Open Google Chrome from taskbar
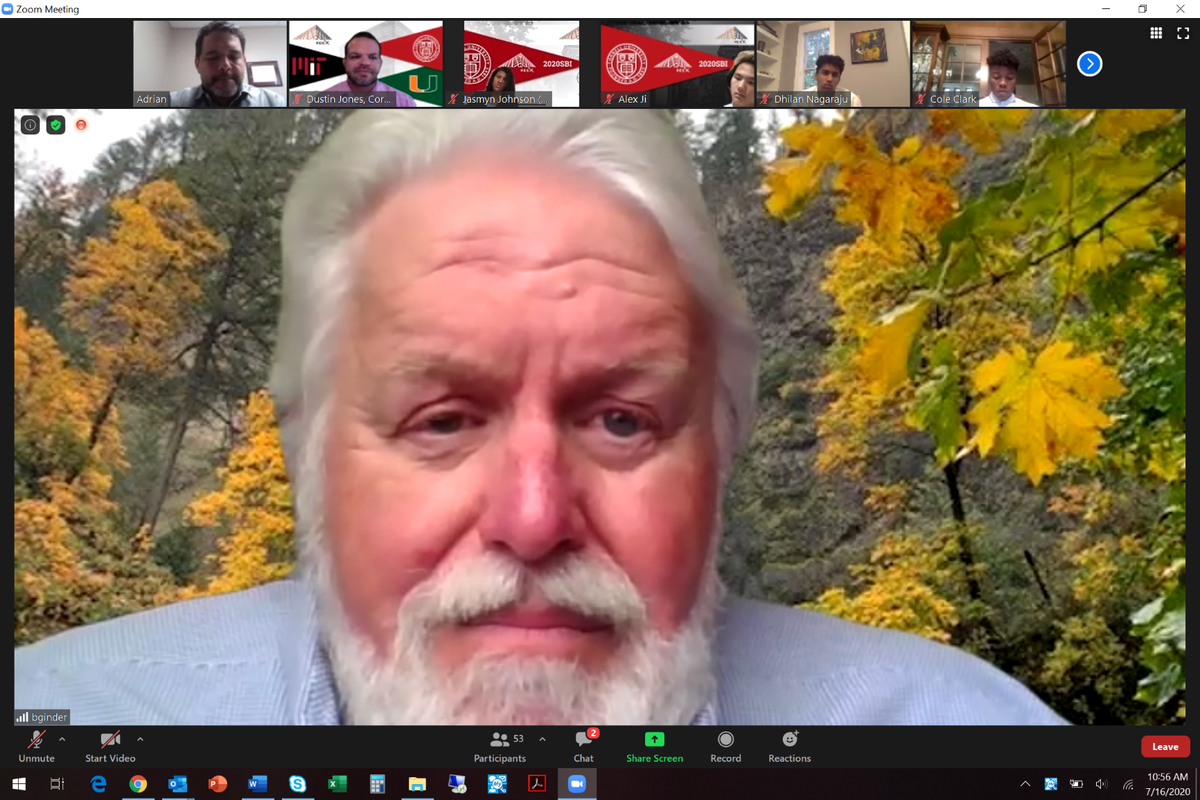This screenshot has height=800, width=1200. tap(138, 785)
